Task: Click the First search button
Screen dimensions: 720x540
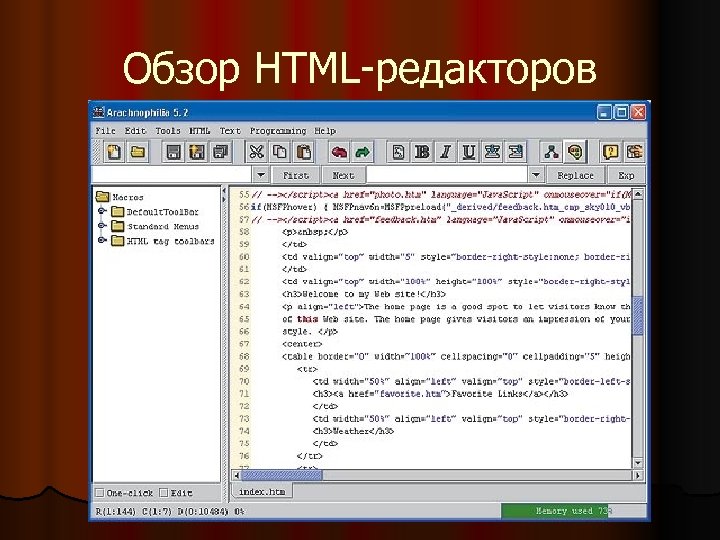Action: pos(296,175)
